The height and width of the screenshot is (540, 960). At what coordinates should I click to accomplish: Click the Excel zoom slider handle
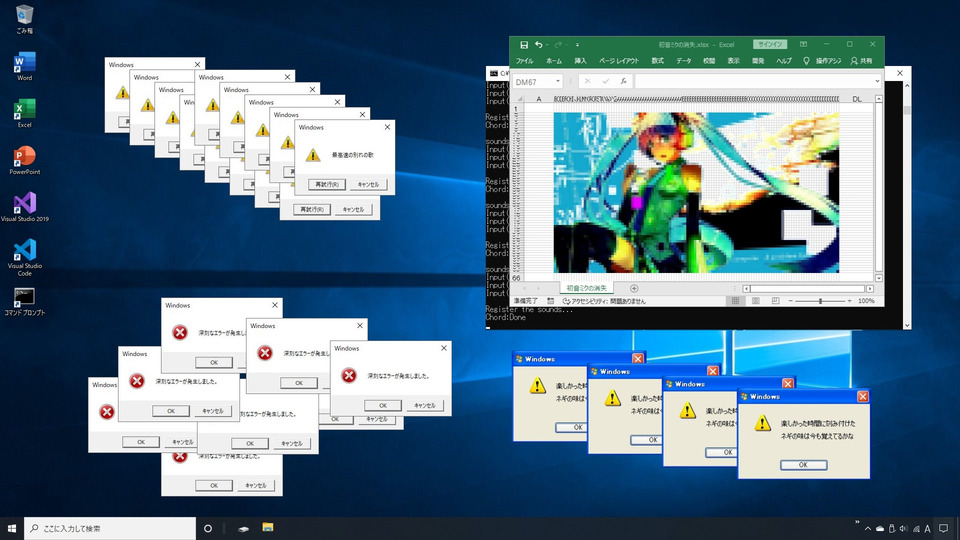820,301
